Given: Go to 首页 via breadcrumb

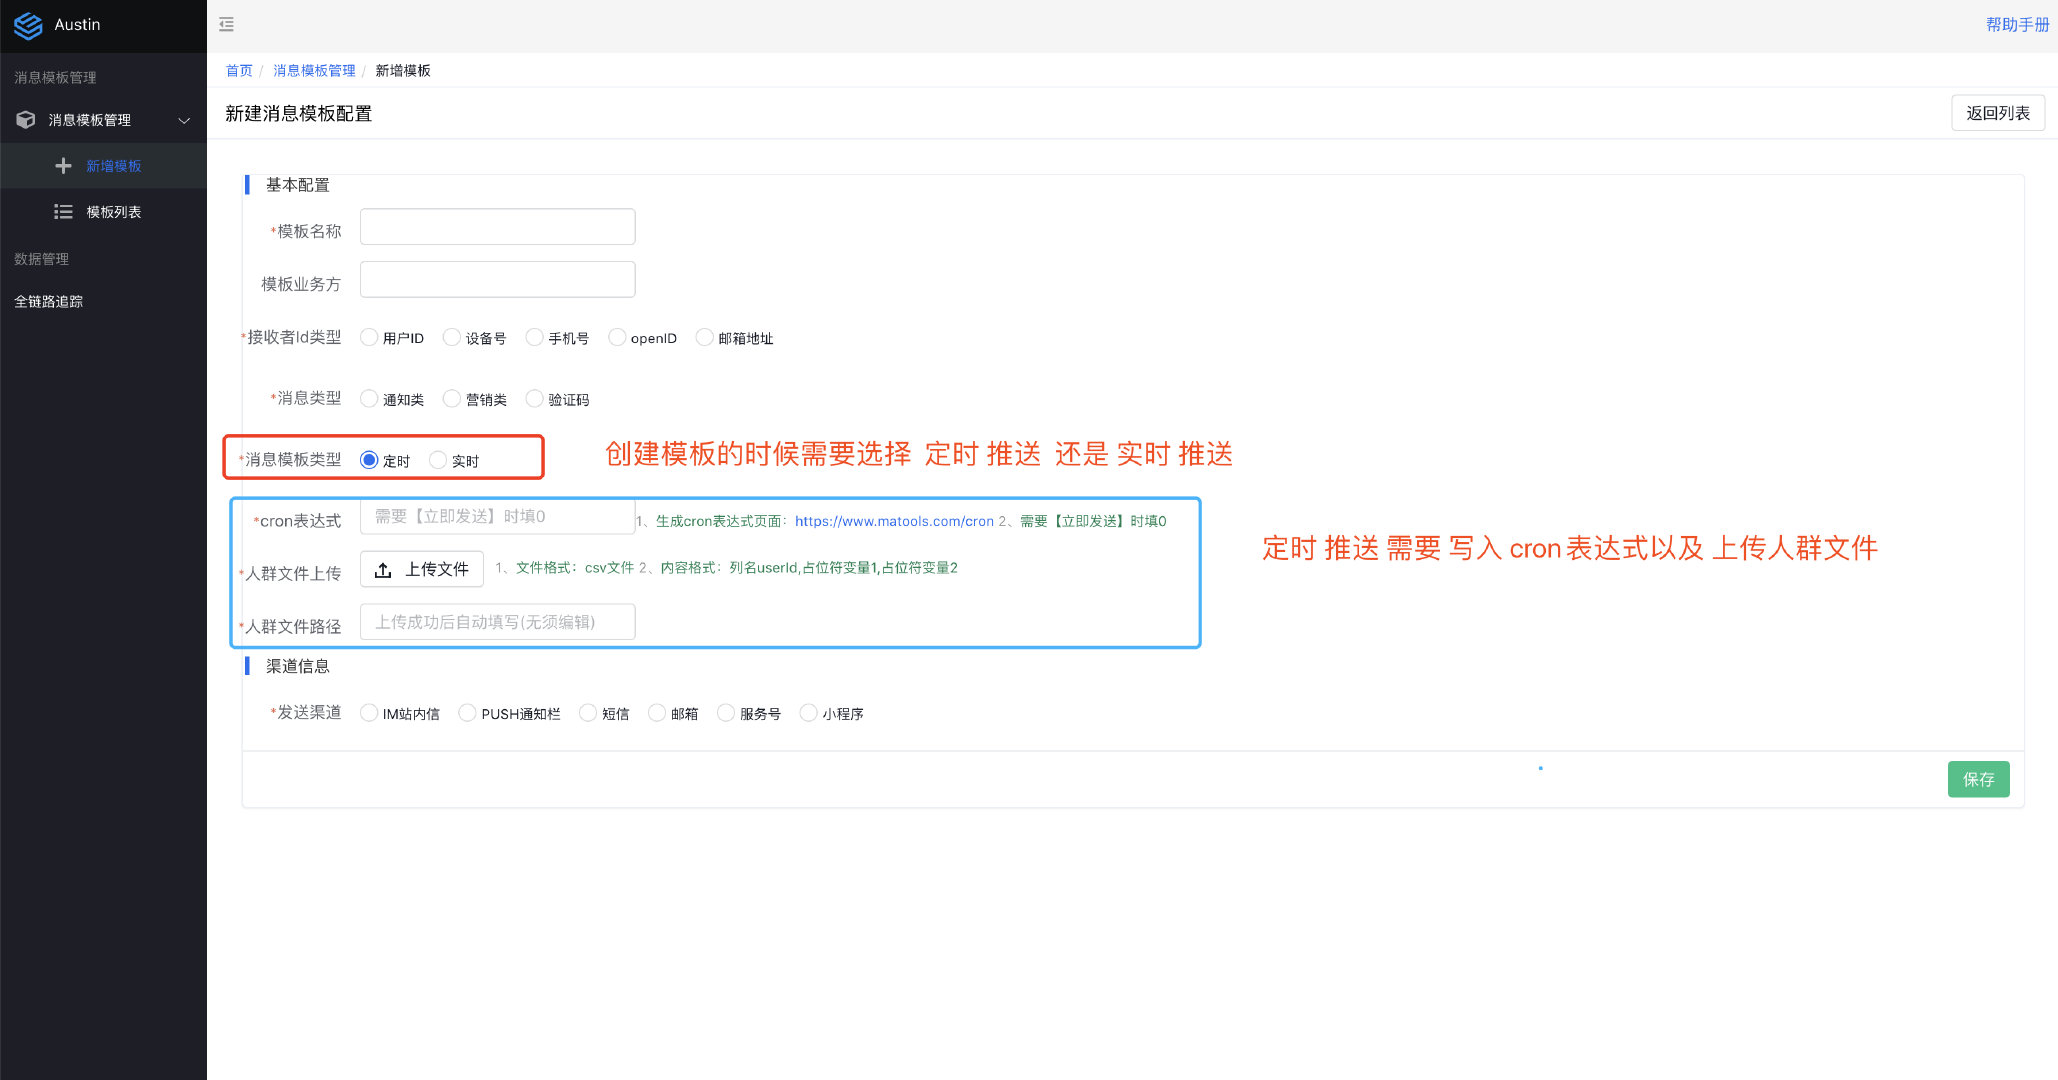Looking at the screenshot, I should click(x=239, y=70).
